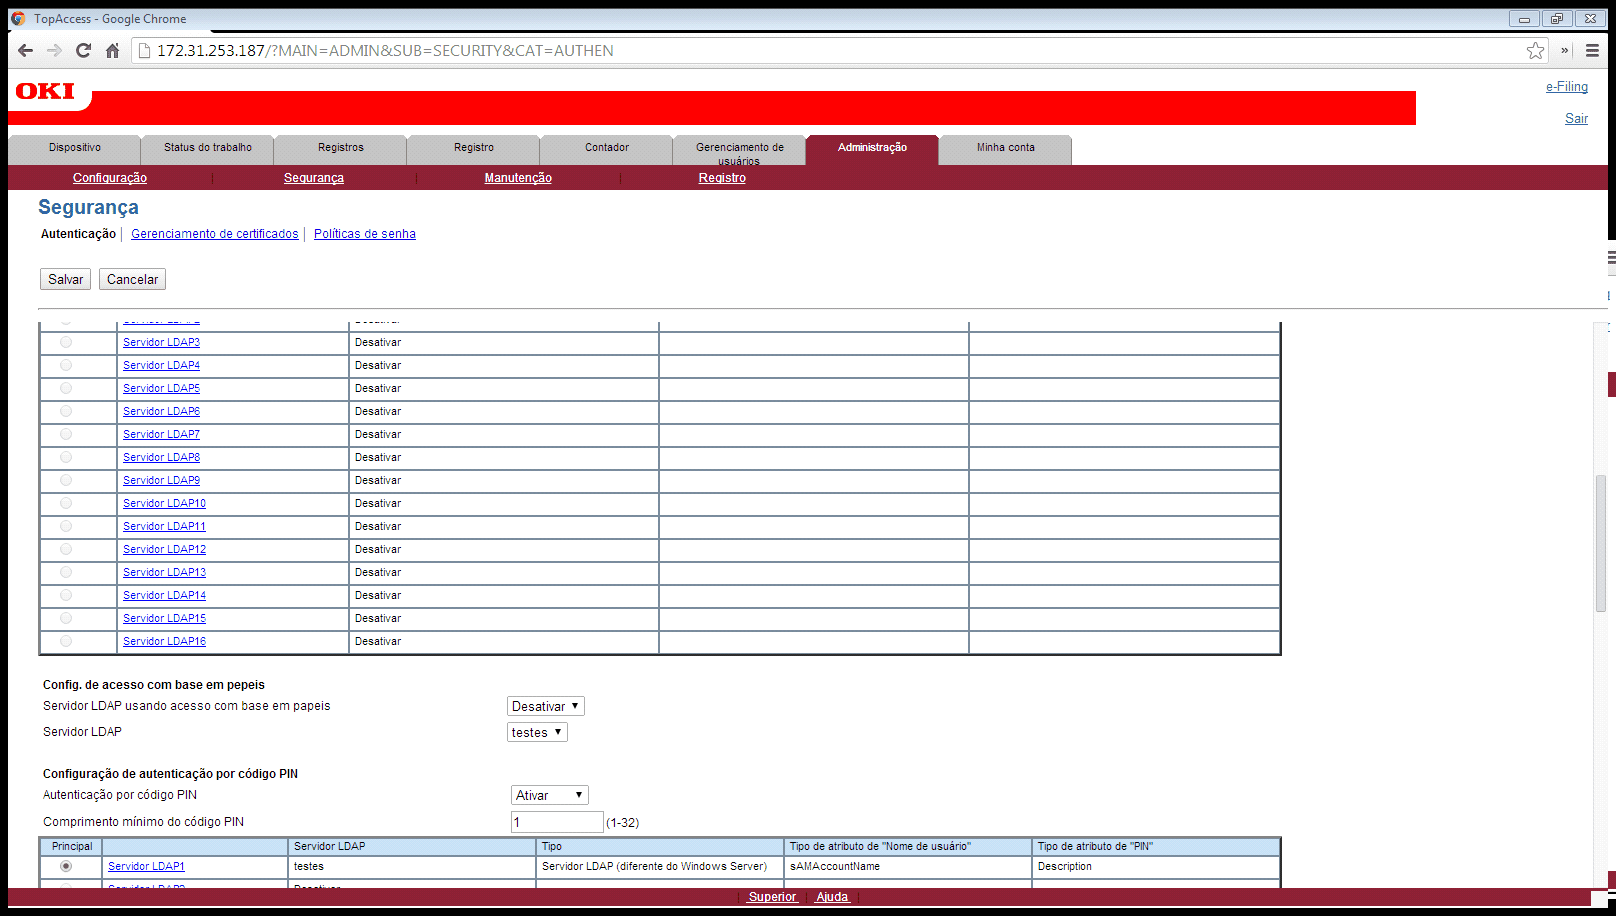Click the Home icon in Chrome toolbar
1616x916 pixels.
[x=112, y=51]
